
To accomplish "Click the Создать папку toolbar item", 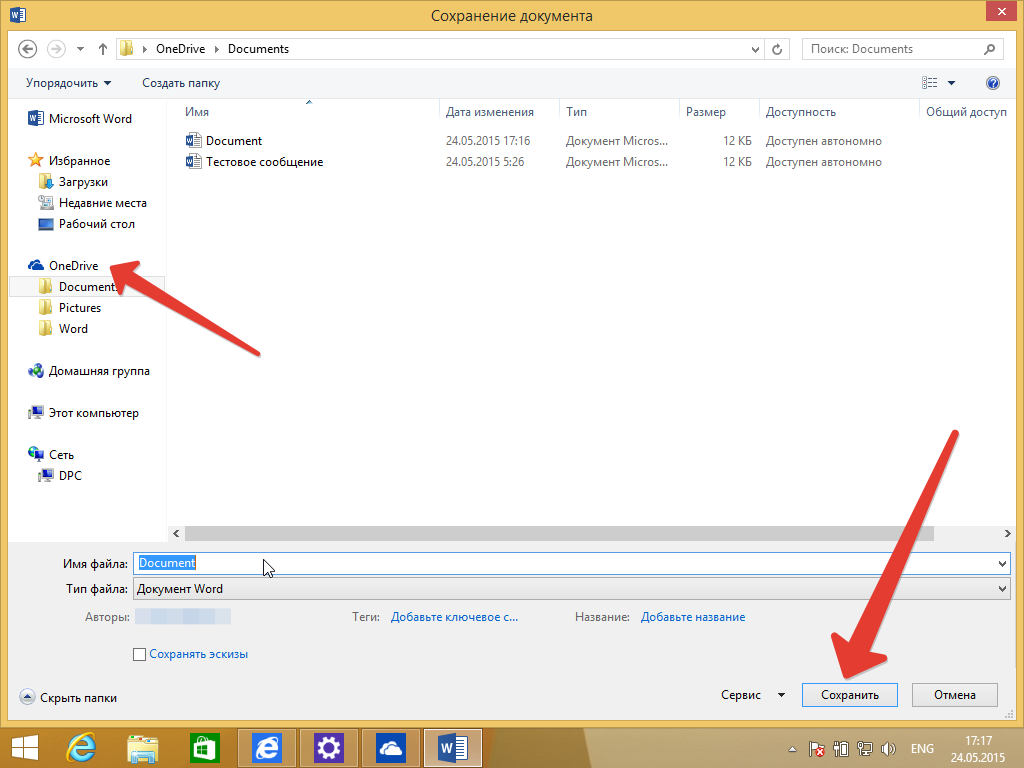I will point(181,83).
